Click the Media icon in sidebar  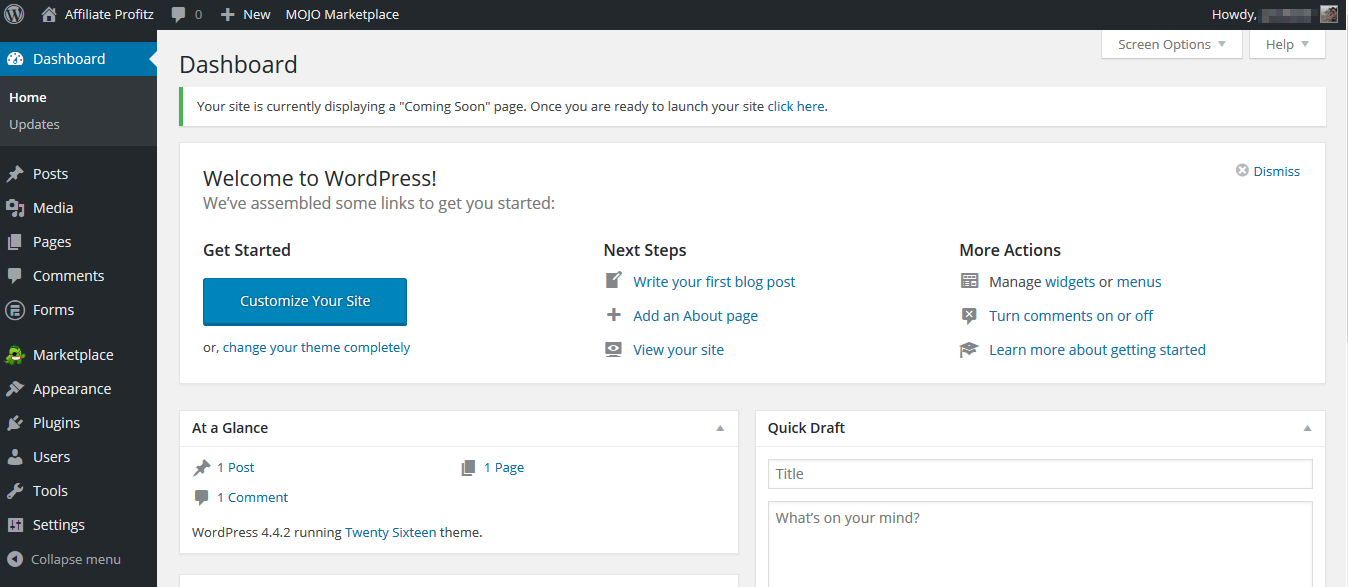click(15, 208)
